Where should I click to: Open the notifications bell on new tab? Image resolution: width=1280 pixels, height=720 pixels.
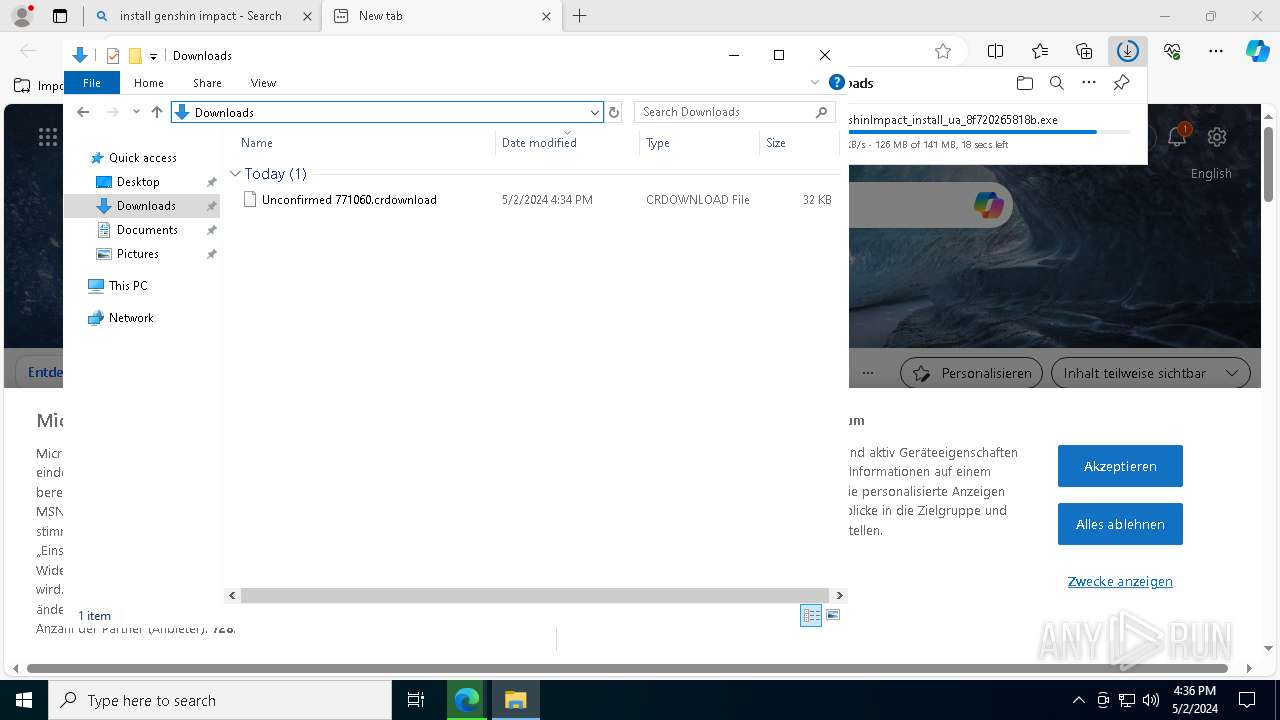pyautogui.click(x=1177, y=137)
